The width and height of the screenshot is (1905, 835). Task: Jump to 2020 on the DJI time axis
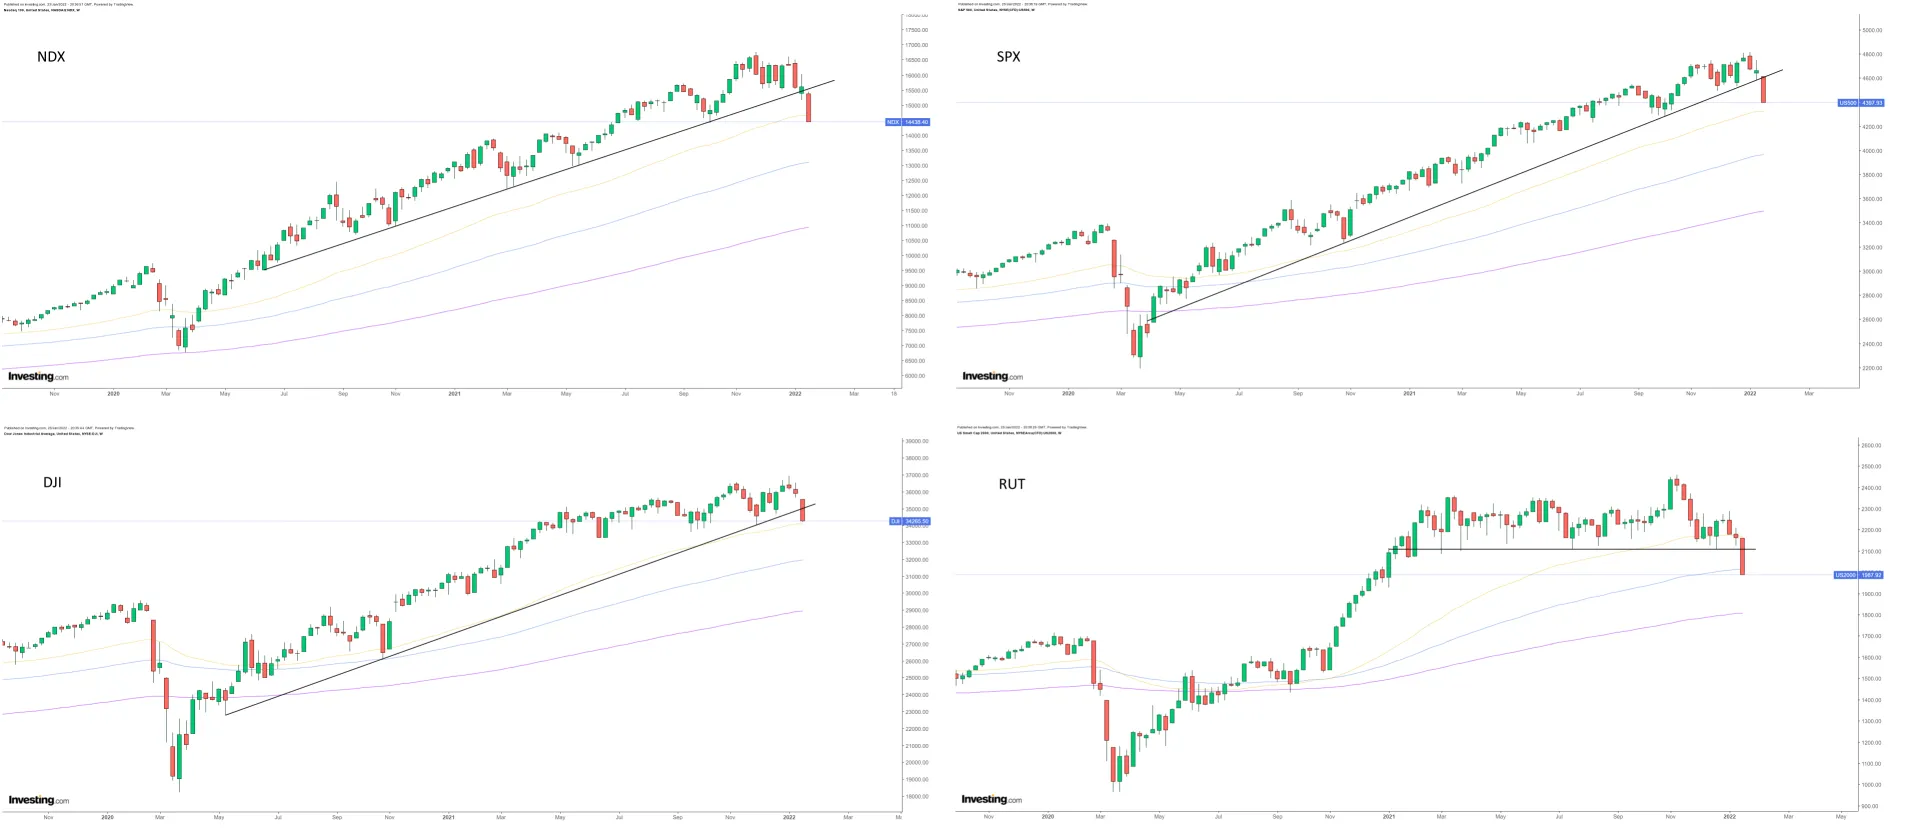107,817
